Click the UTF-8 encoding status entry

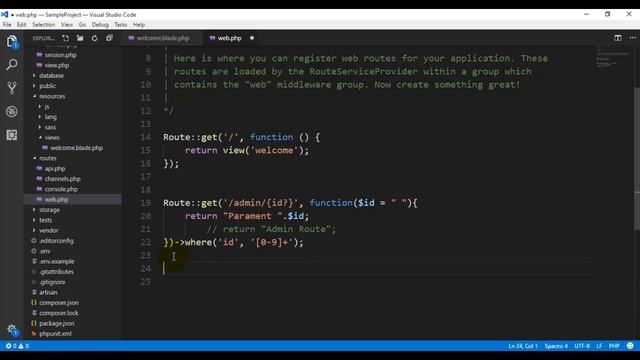[x=582, y=346]
